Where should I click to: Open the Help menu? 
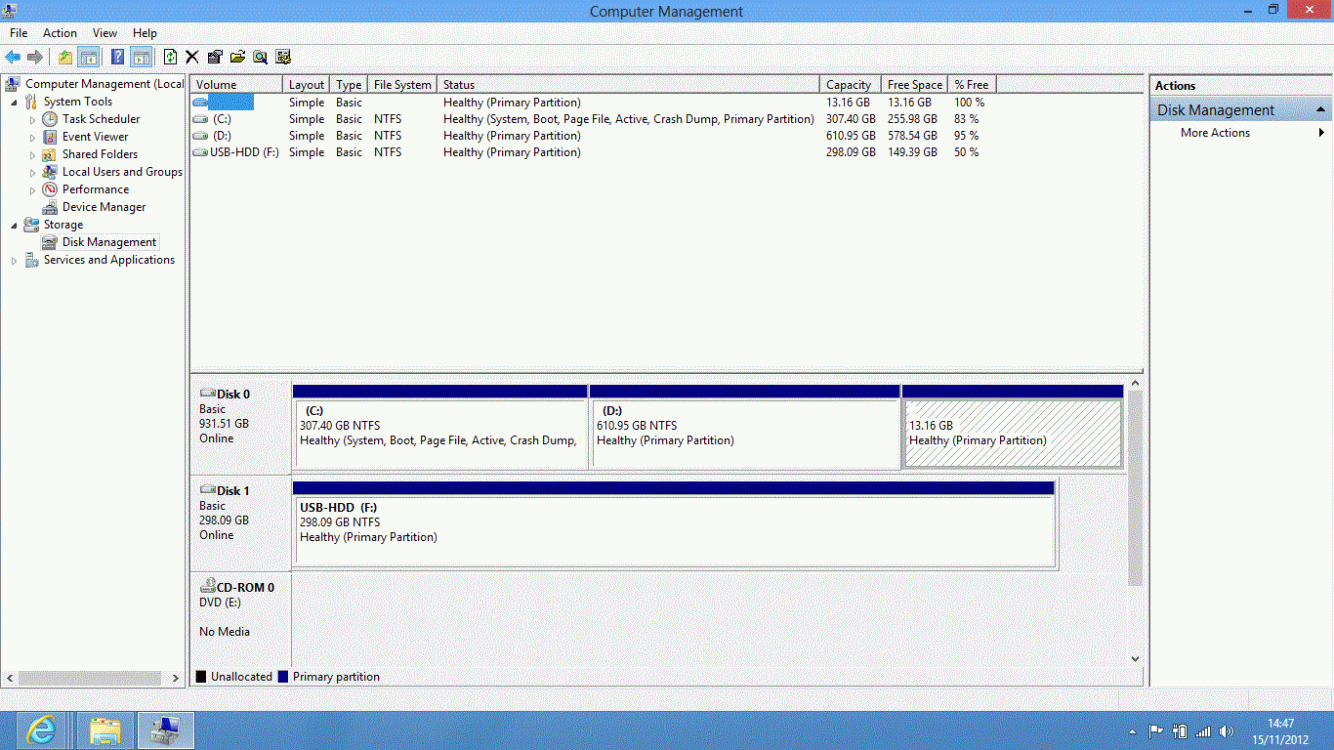point(145,33)
